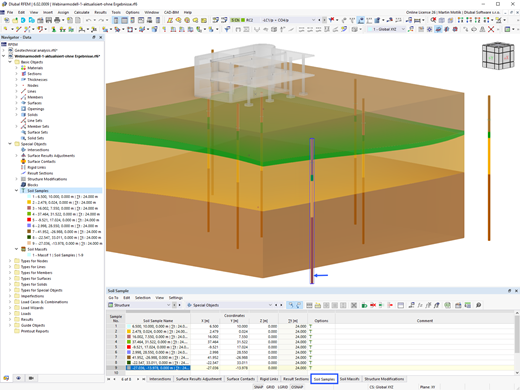Viewport: 520px width, 390px height.
Task: Select the Surface Results Adjustments tree item
Action: pos(51,156)
